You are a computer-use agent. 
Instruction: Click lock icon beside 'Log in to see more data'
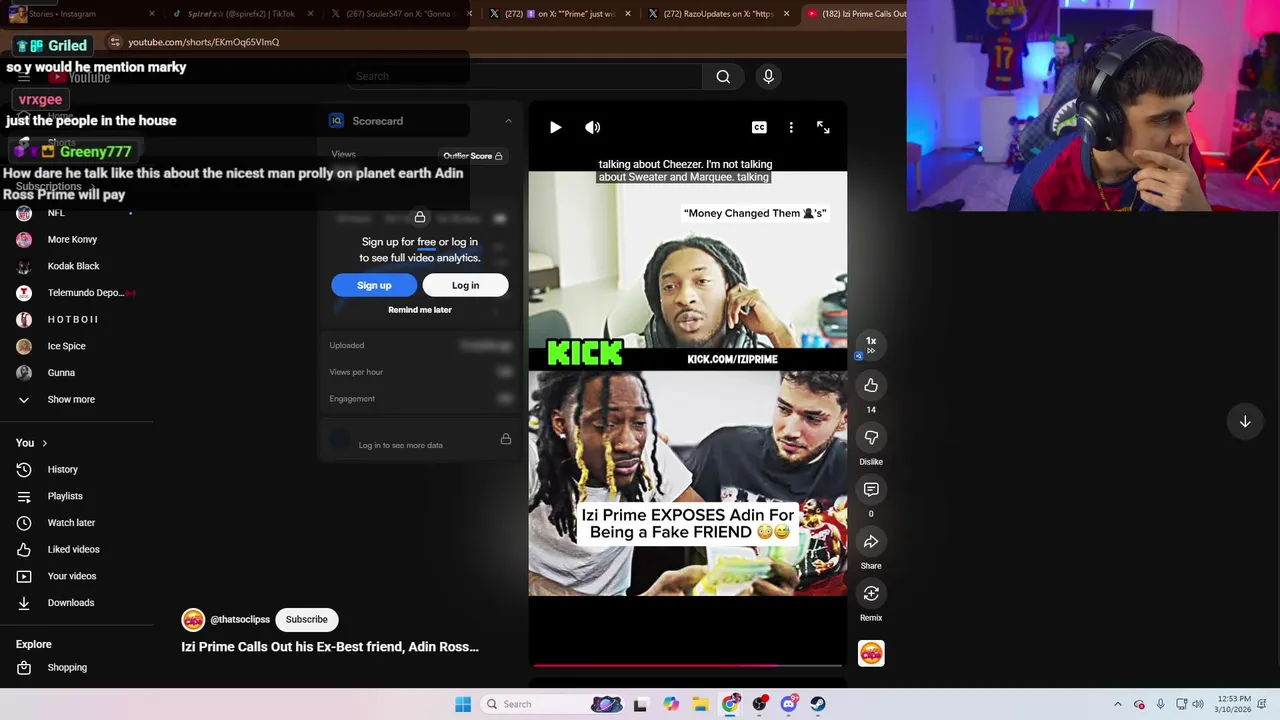[x=506, y=439]
